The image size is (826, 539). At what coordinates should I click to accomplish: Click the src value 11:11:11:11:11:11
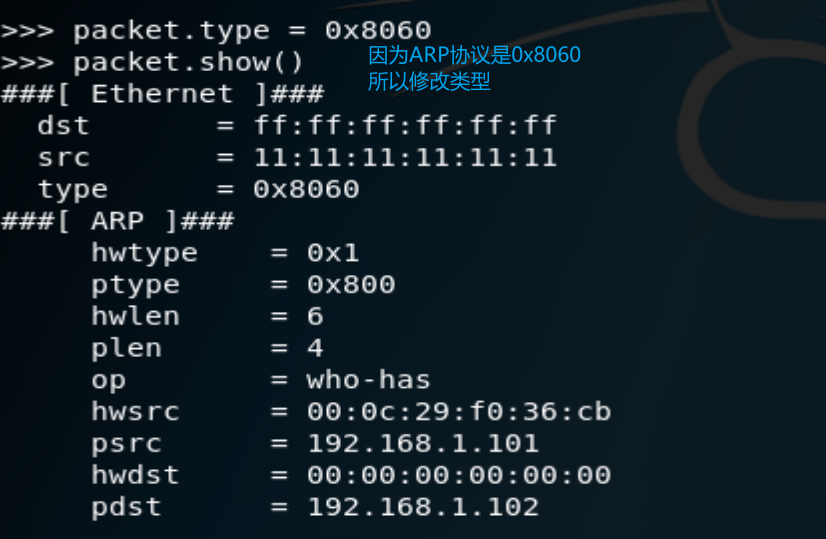click(405, 157)
